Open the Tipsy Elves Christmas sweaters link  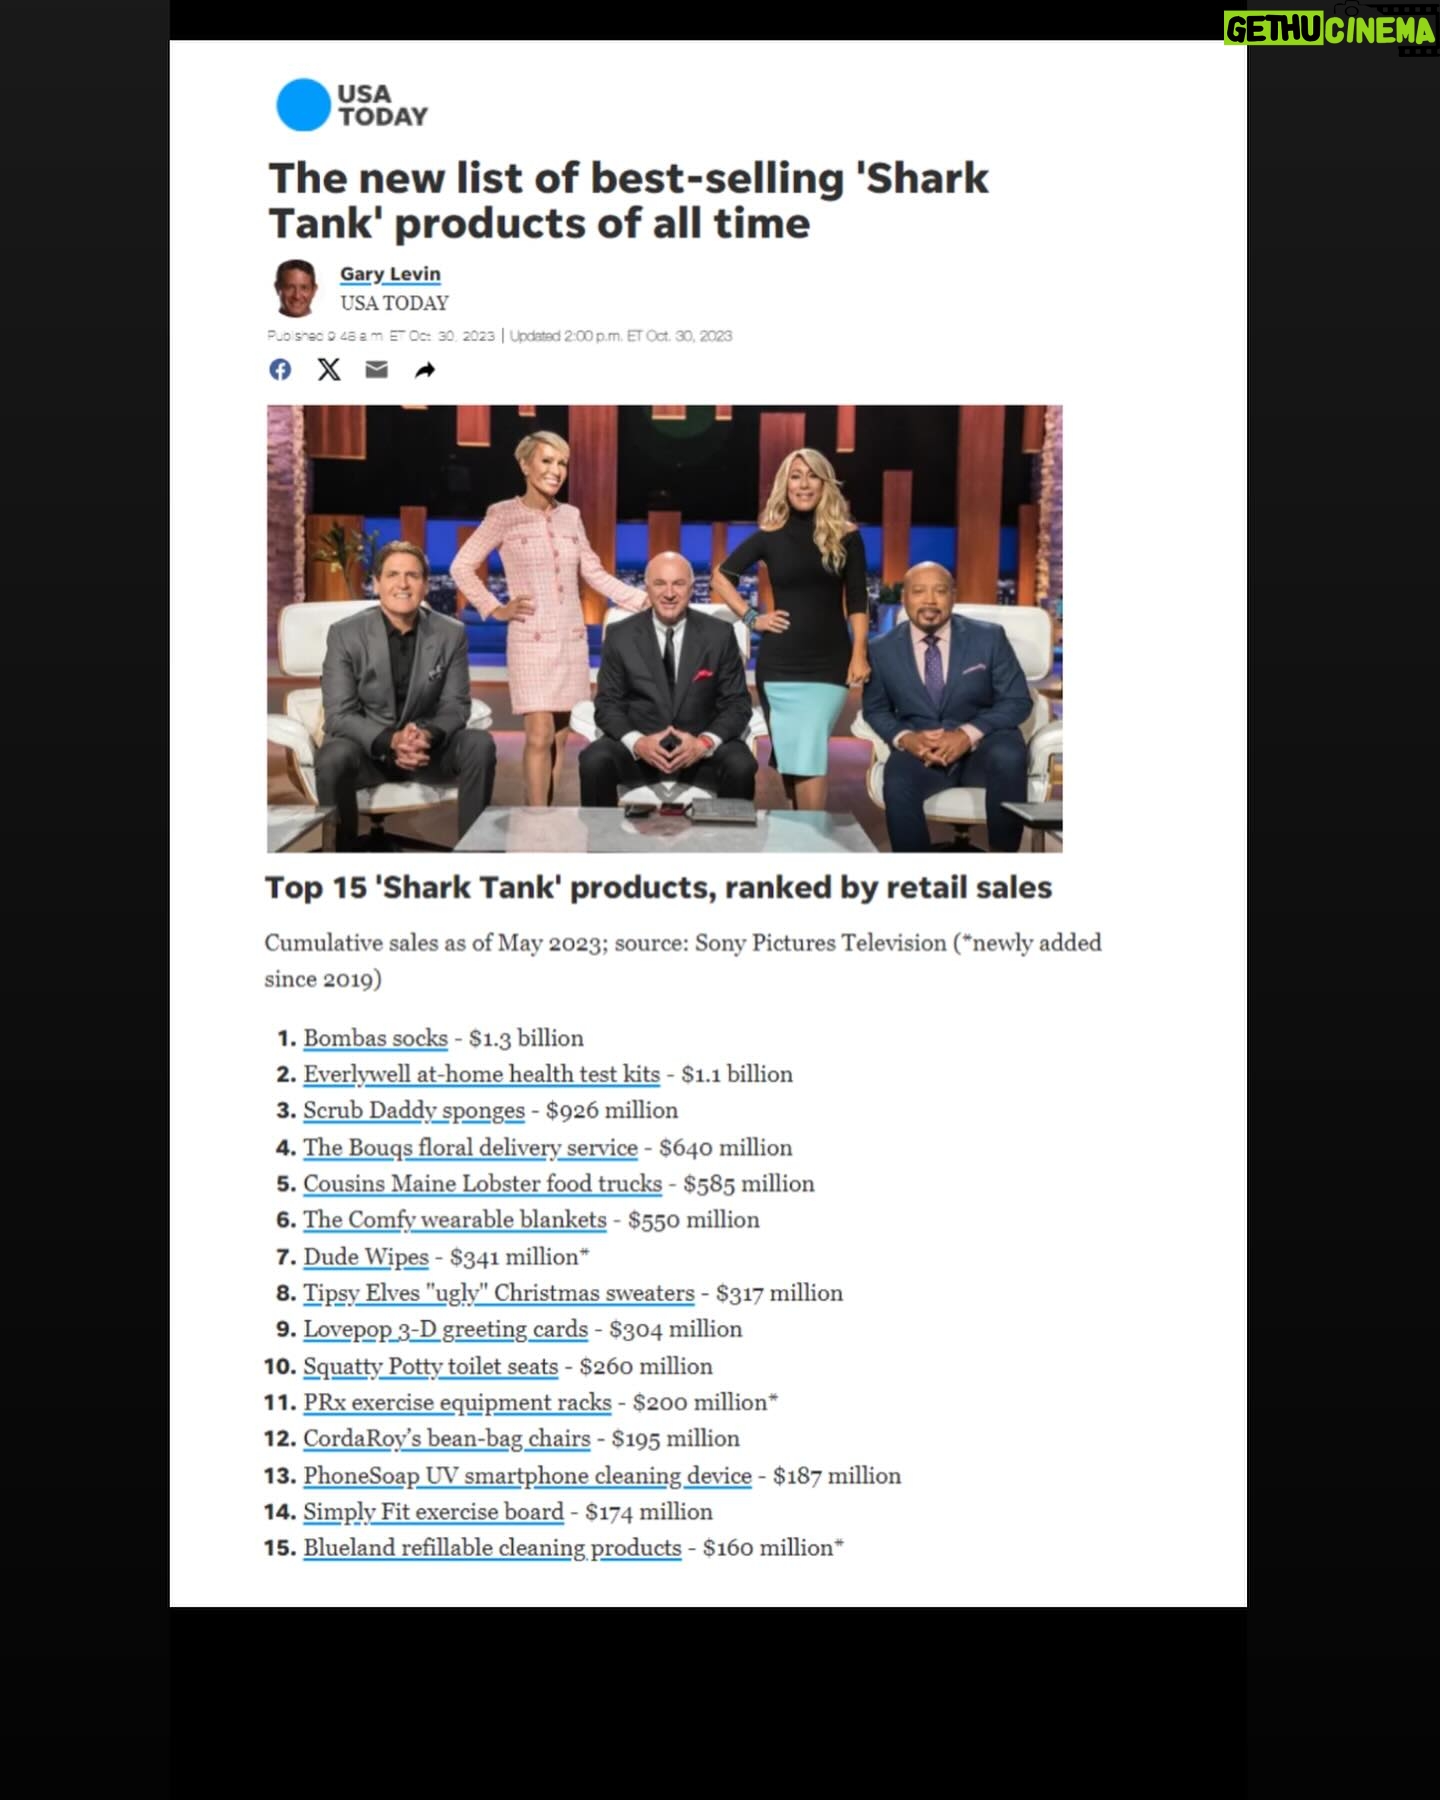[x=498, y=1293]
